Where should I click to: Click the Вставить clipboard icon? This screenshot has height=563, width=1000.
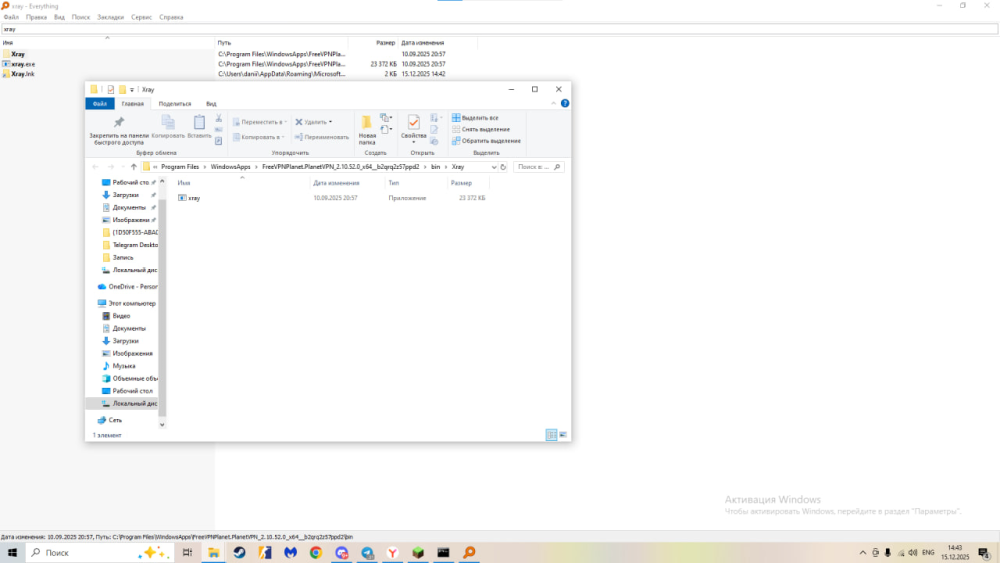(199, 122)
